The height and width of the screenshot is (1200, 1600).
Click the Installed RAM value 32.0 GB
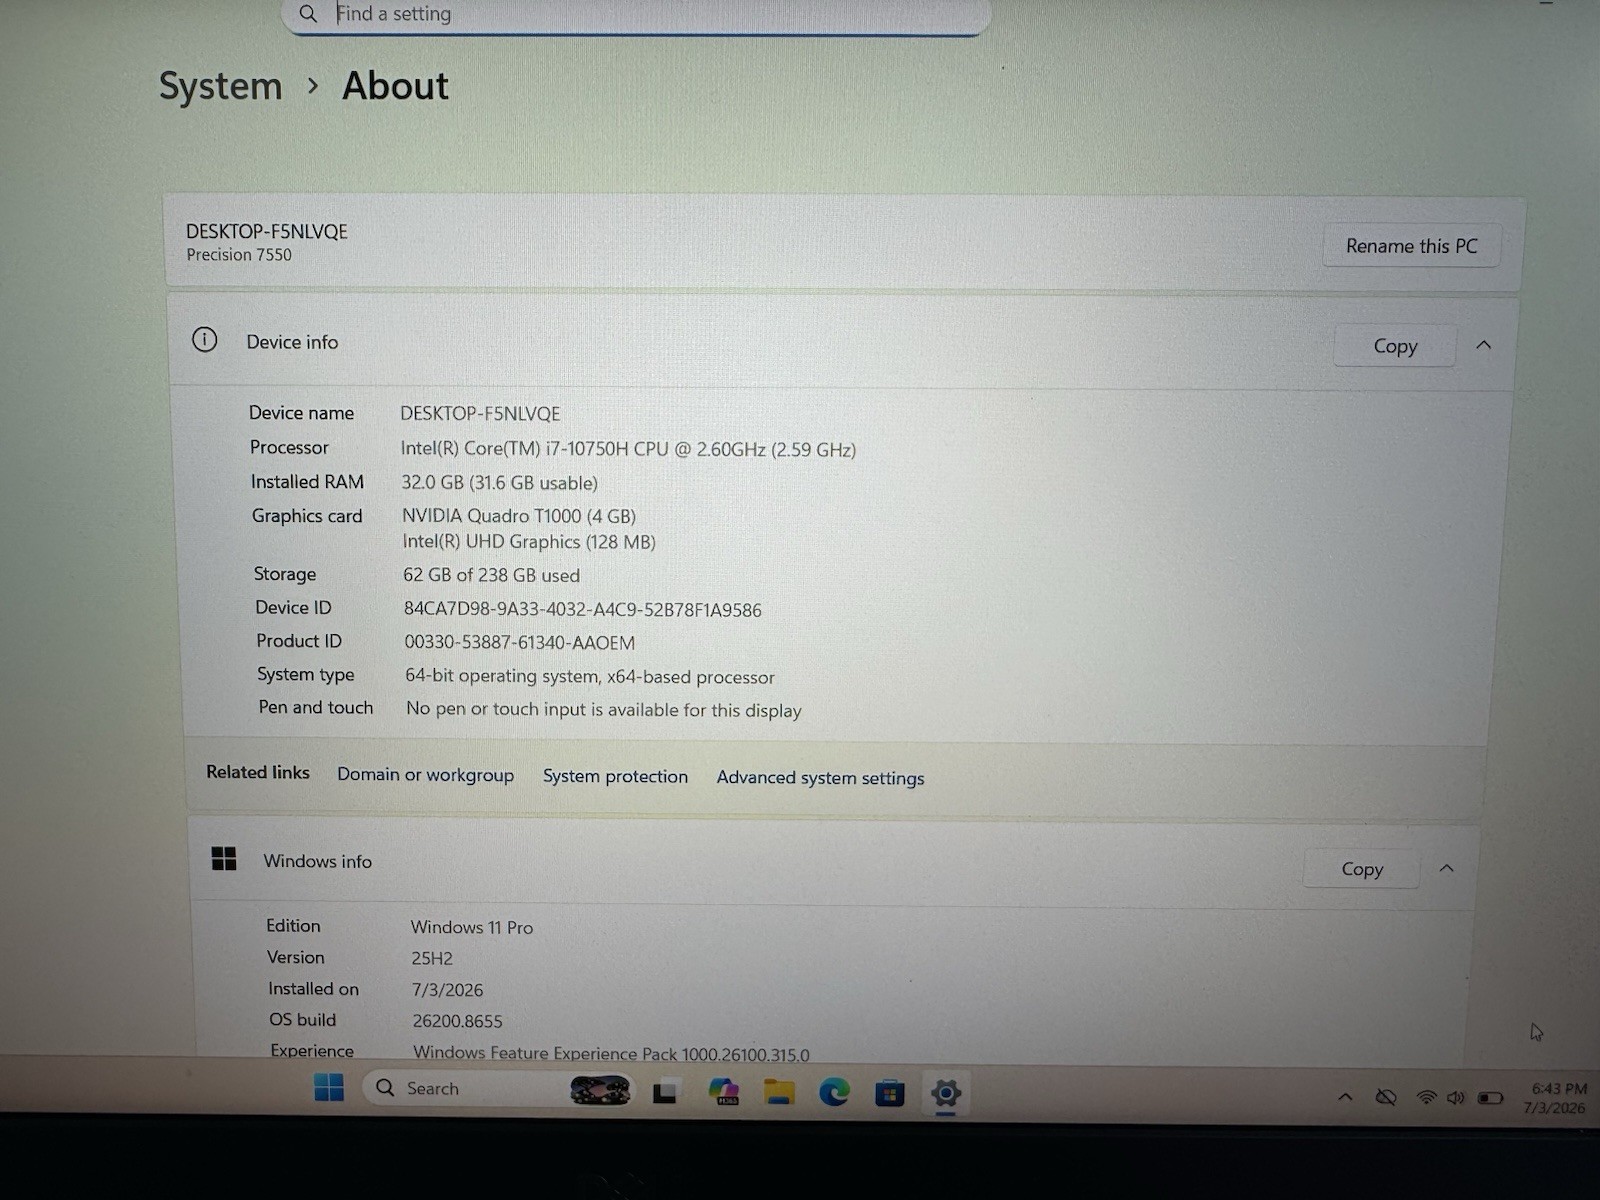[499, 482]
